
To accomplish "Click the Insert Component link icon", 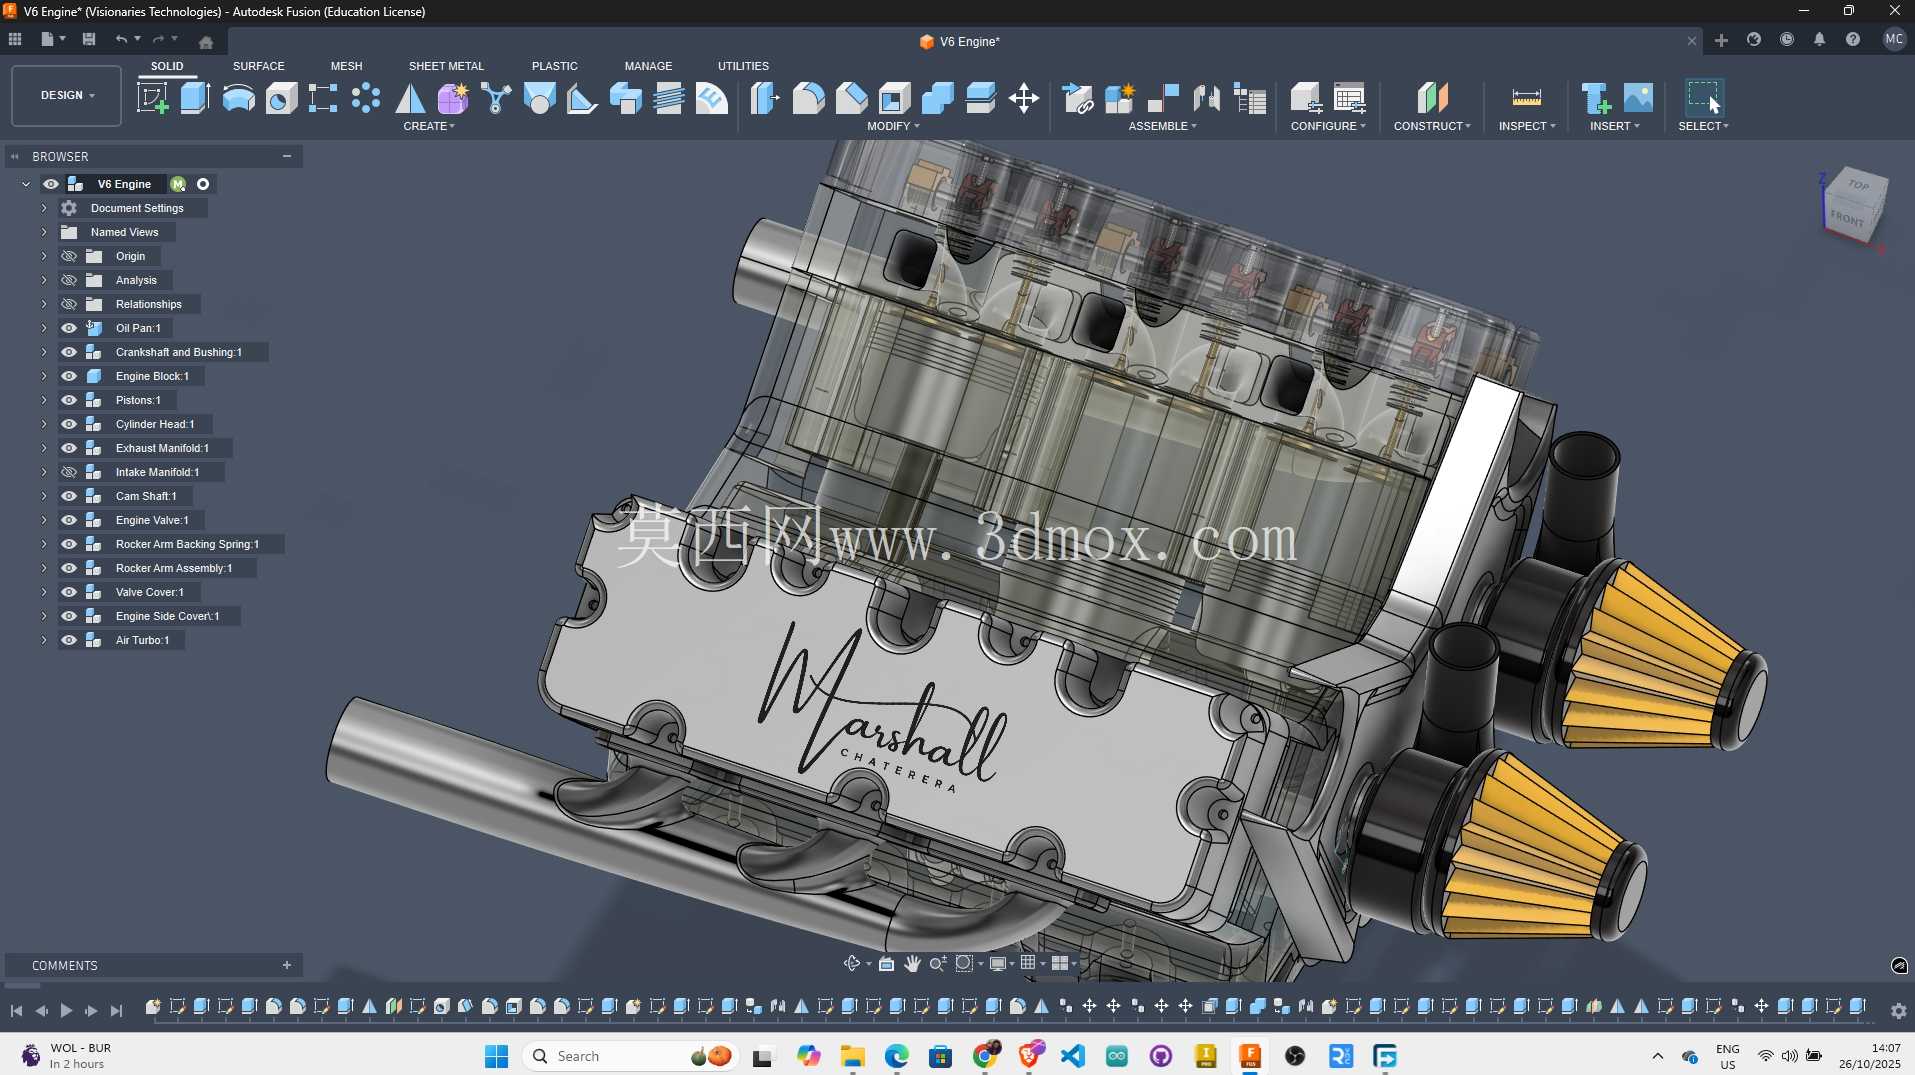I will (x=1077, y=98).
